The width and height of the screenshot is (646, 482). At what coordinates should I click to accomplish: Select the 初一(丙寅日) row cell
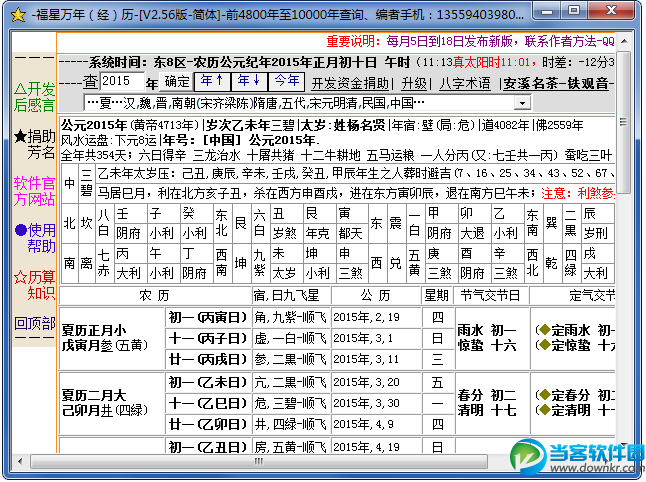pos(208,317)
